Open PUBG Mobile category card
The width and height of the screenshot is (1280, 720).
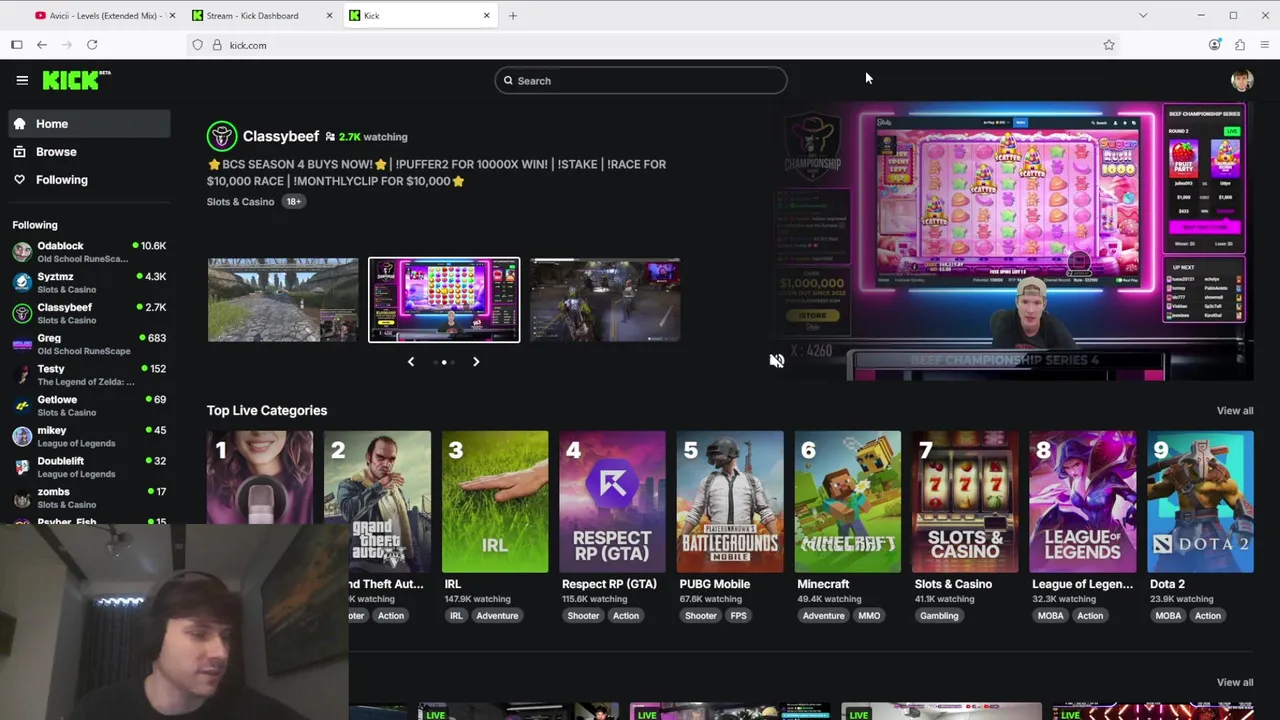[x=730, y=502]
